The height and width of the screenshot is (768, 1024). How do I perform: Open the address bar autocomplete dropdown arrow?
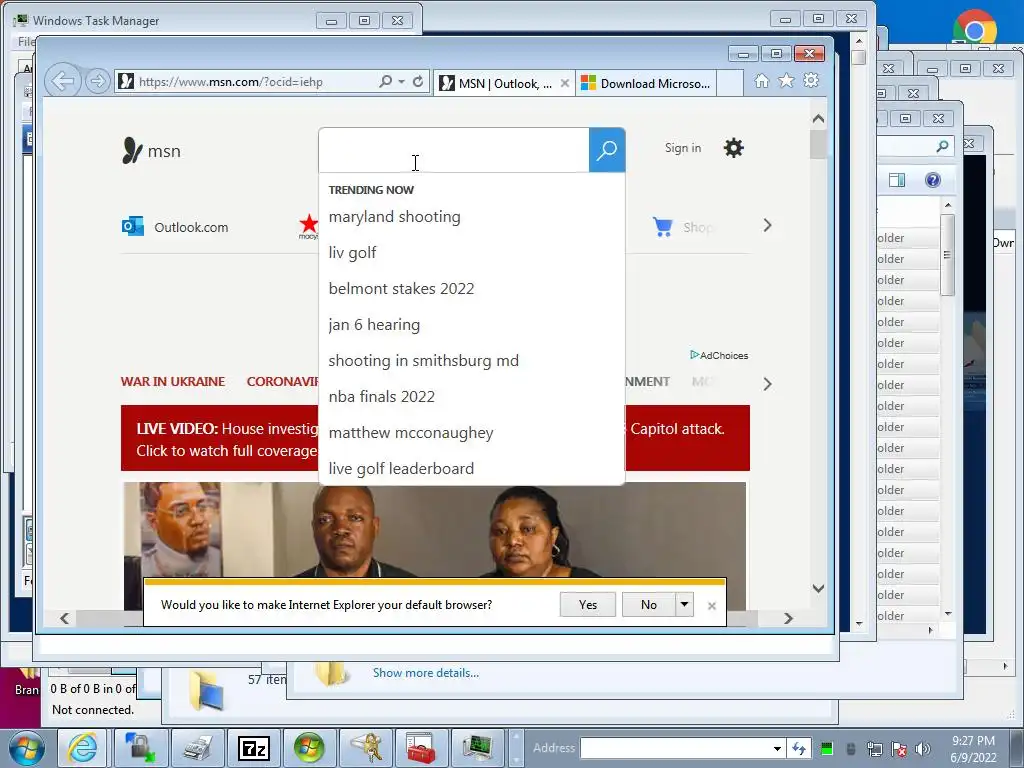[402, 82]
